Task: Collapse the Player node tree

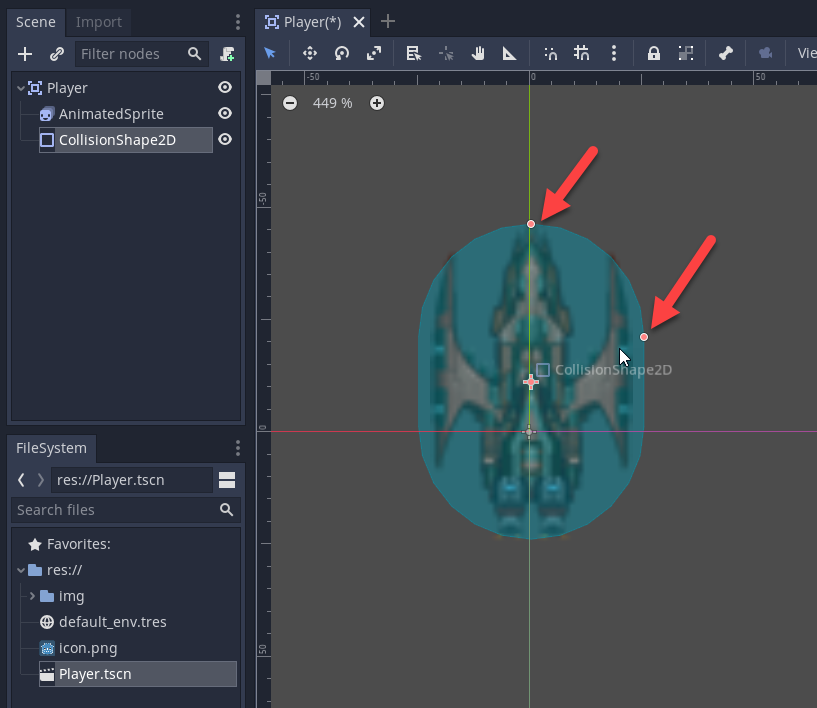Action: pos(21,88)
